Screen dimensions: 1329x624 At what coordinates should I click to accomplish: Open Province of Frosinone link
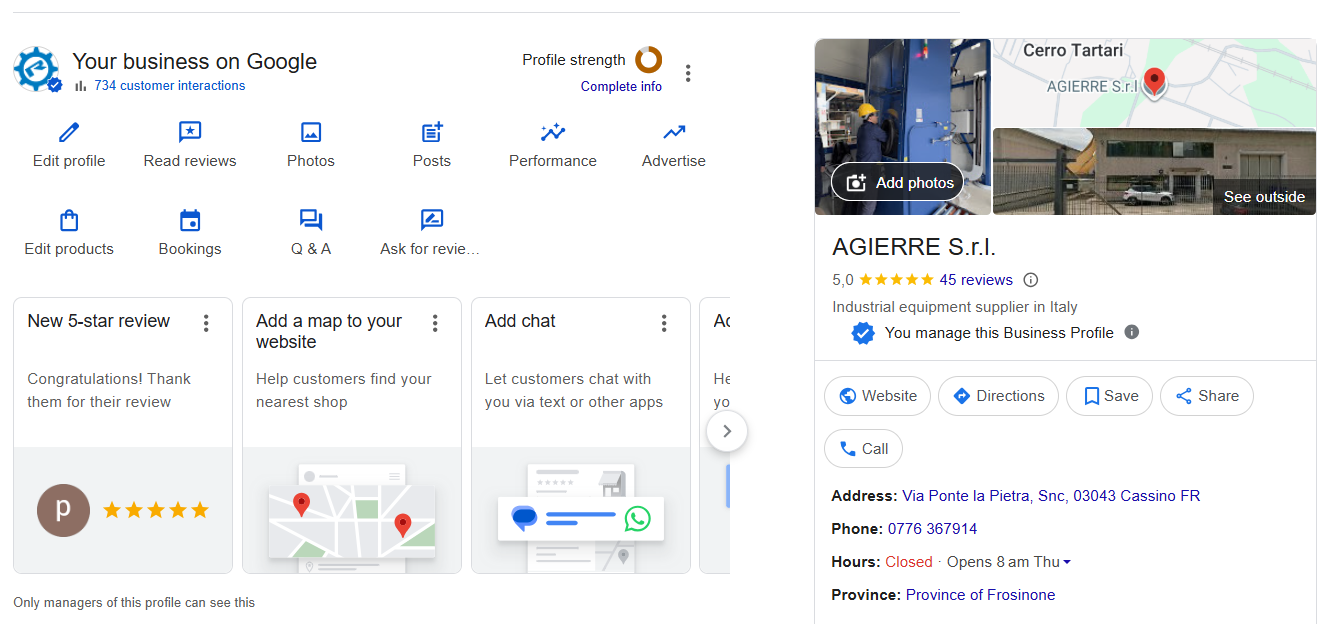[980, 595]
